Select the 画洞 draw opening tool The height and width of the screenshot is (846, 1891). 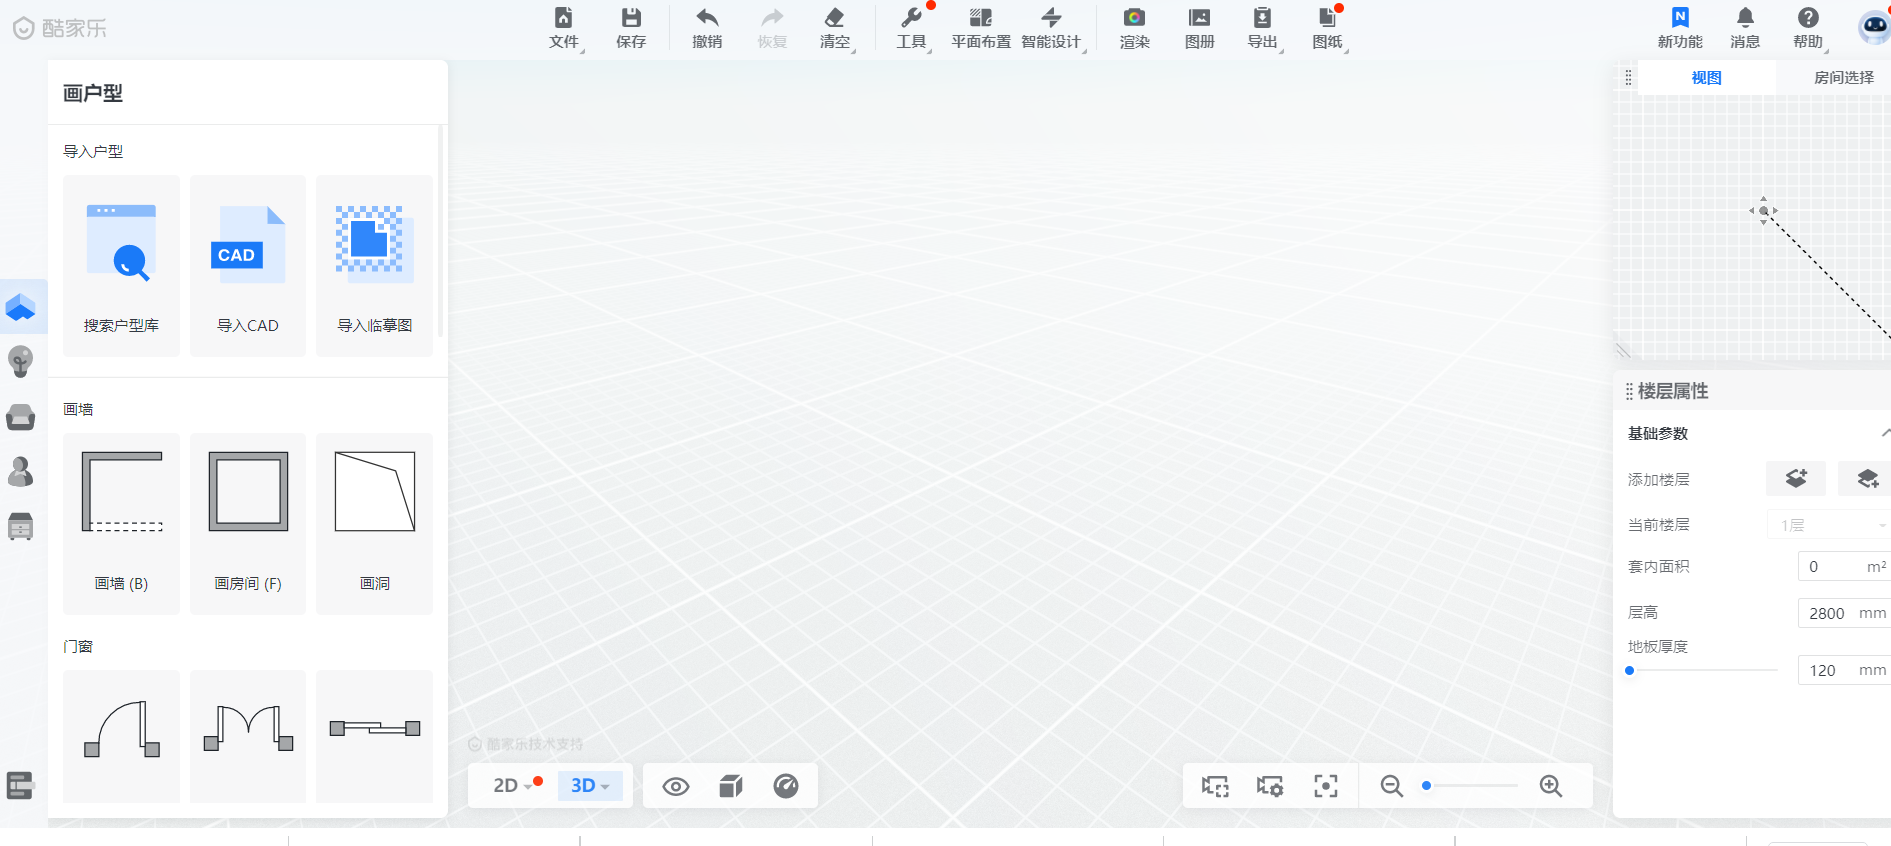click(x=375, y=524)
